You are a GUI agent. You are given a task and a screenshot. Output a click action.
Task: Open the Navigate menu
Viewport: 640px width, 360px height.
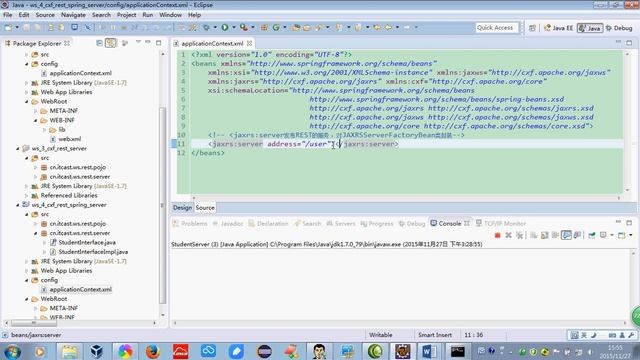click(73, 15)
